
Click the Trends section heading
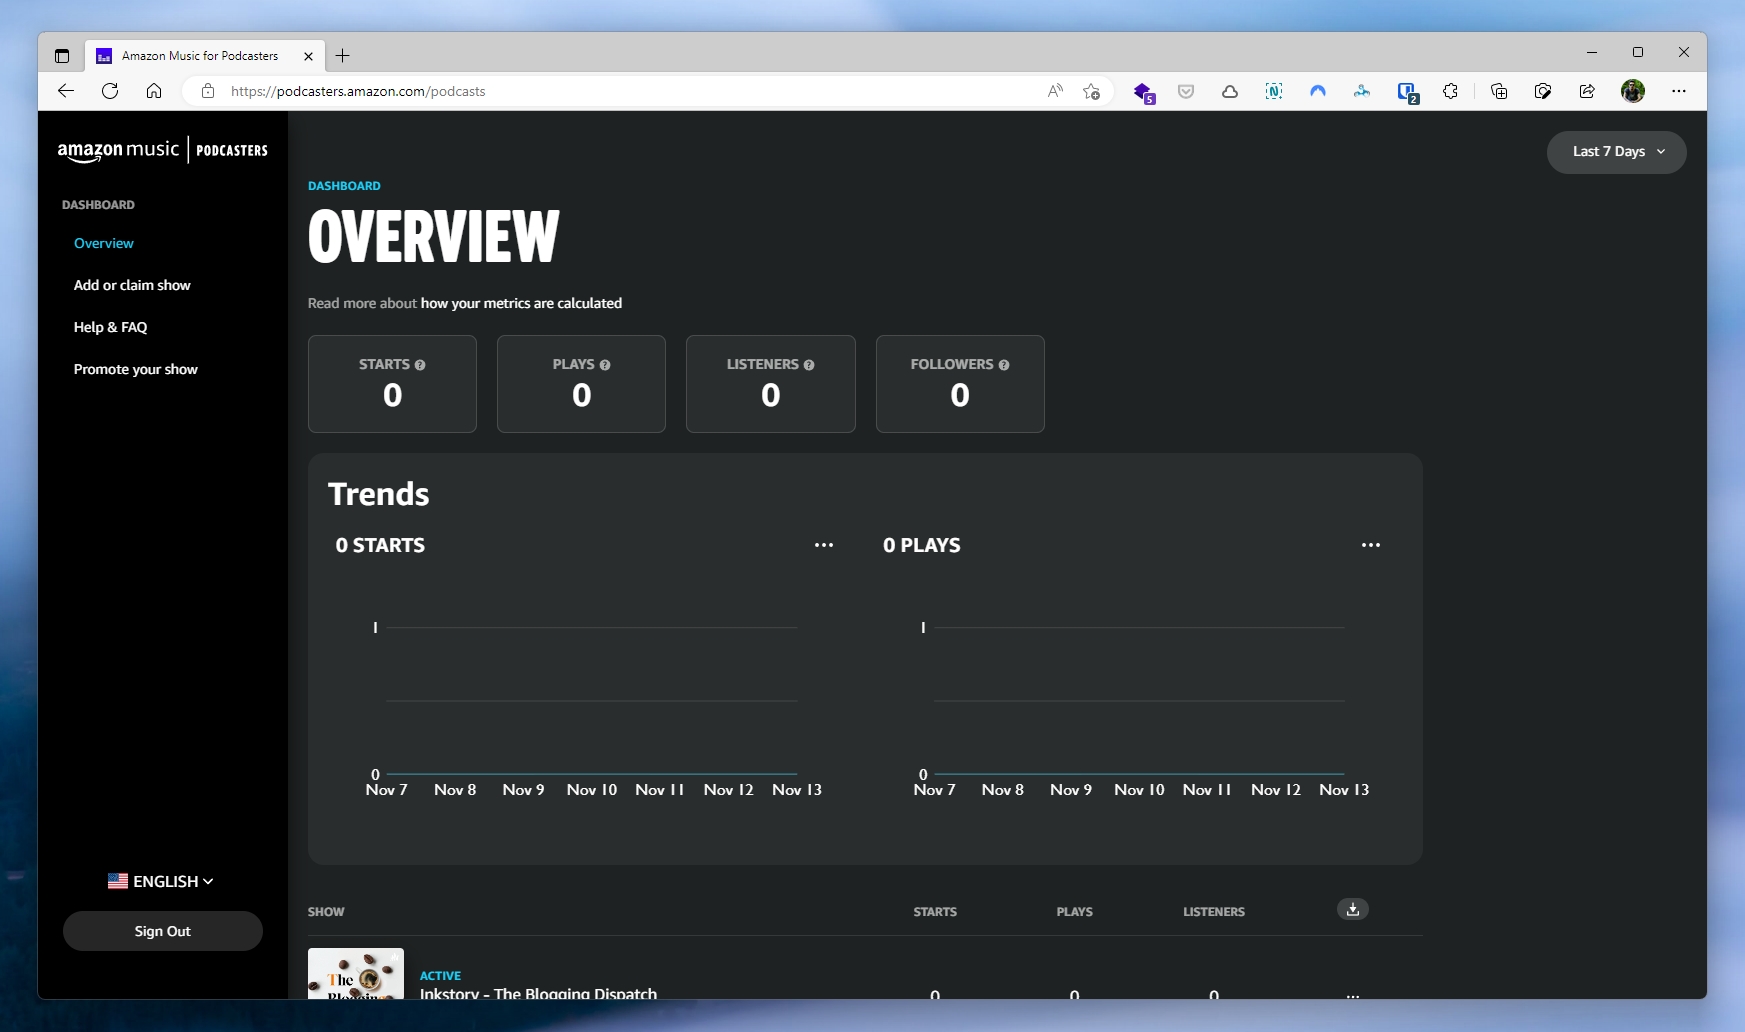pos(379,494)
